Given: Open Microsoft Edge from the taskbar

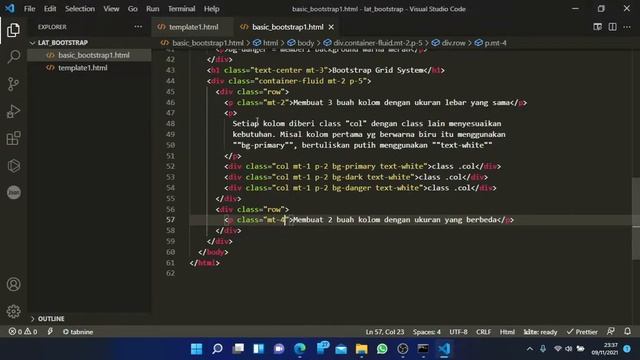Looking at the screenshot, I should 300,349.
